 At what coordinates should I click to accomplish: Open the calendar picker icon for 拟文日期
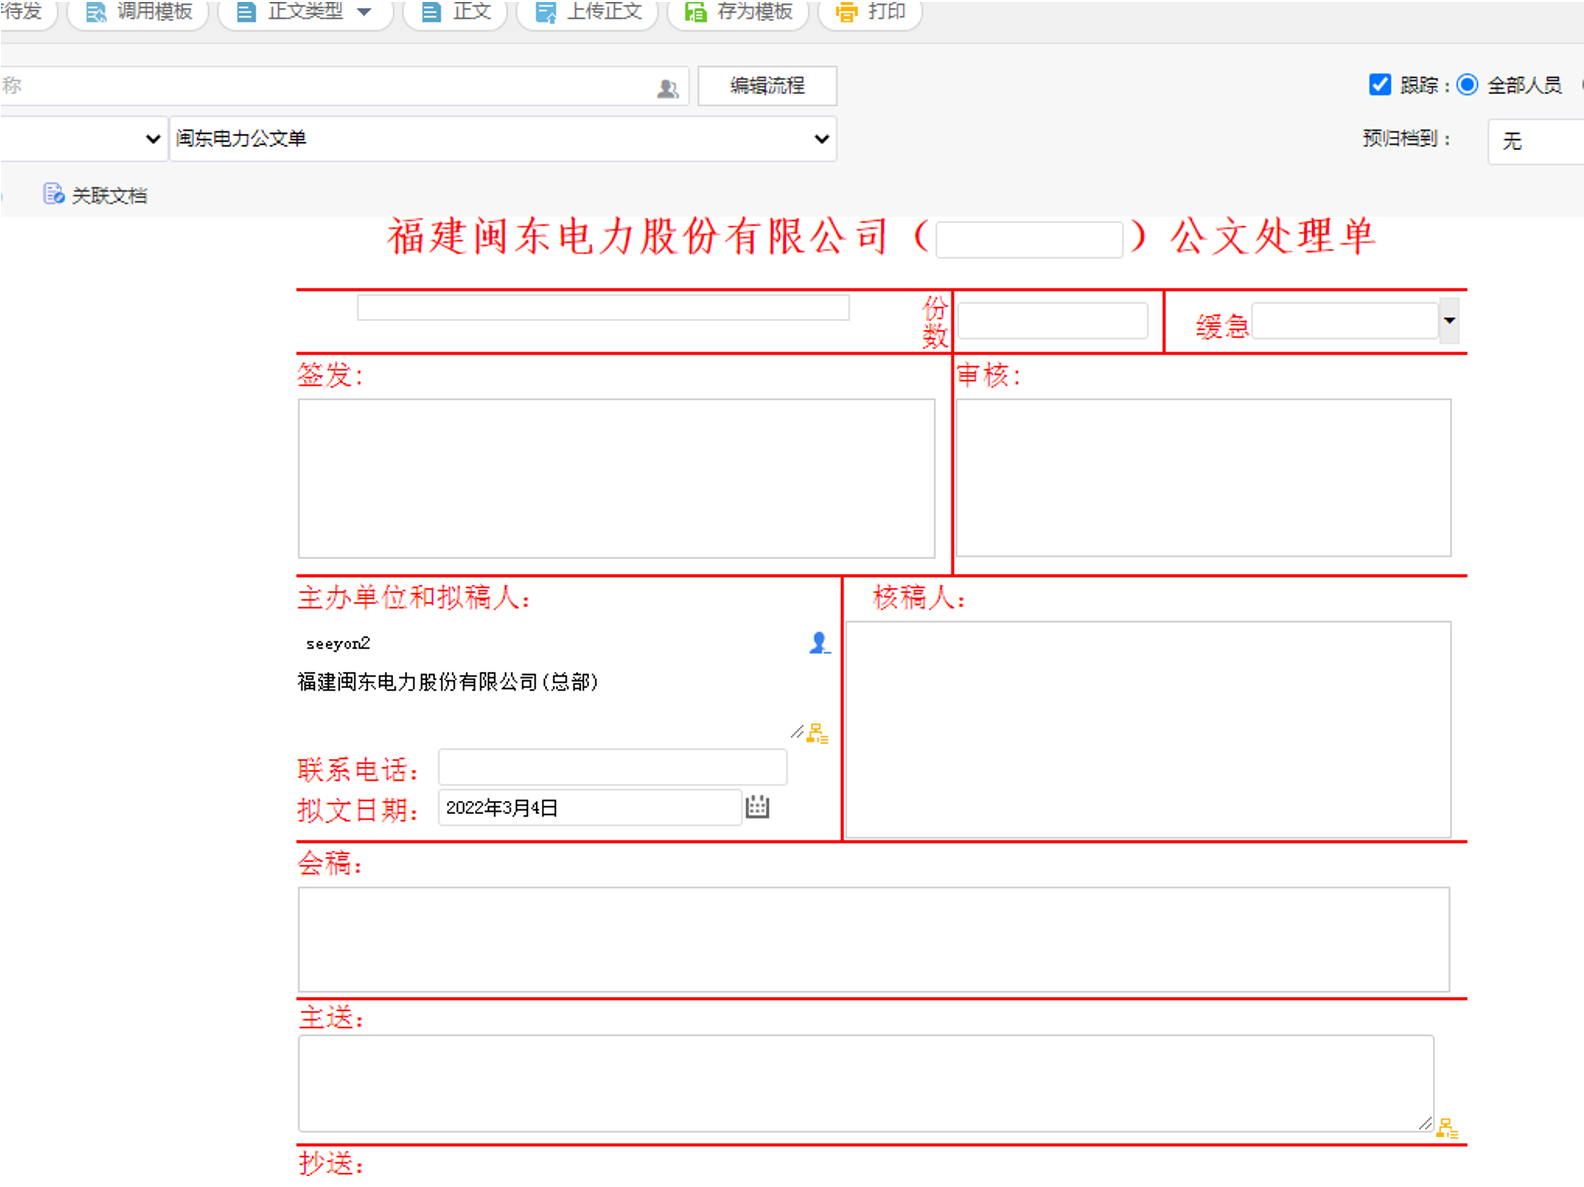(x=758, y=807)
